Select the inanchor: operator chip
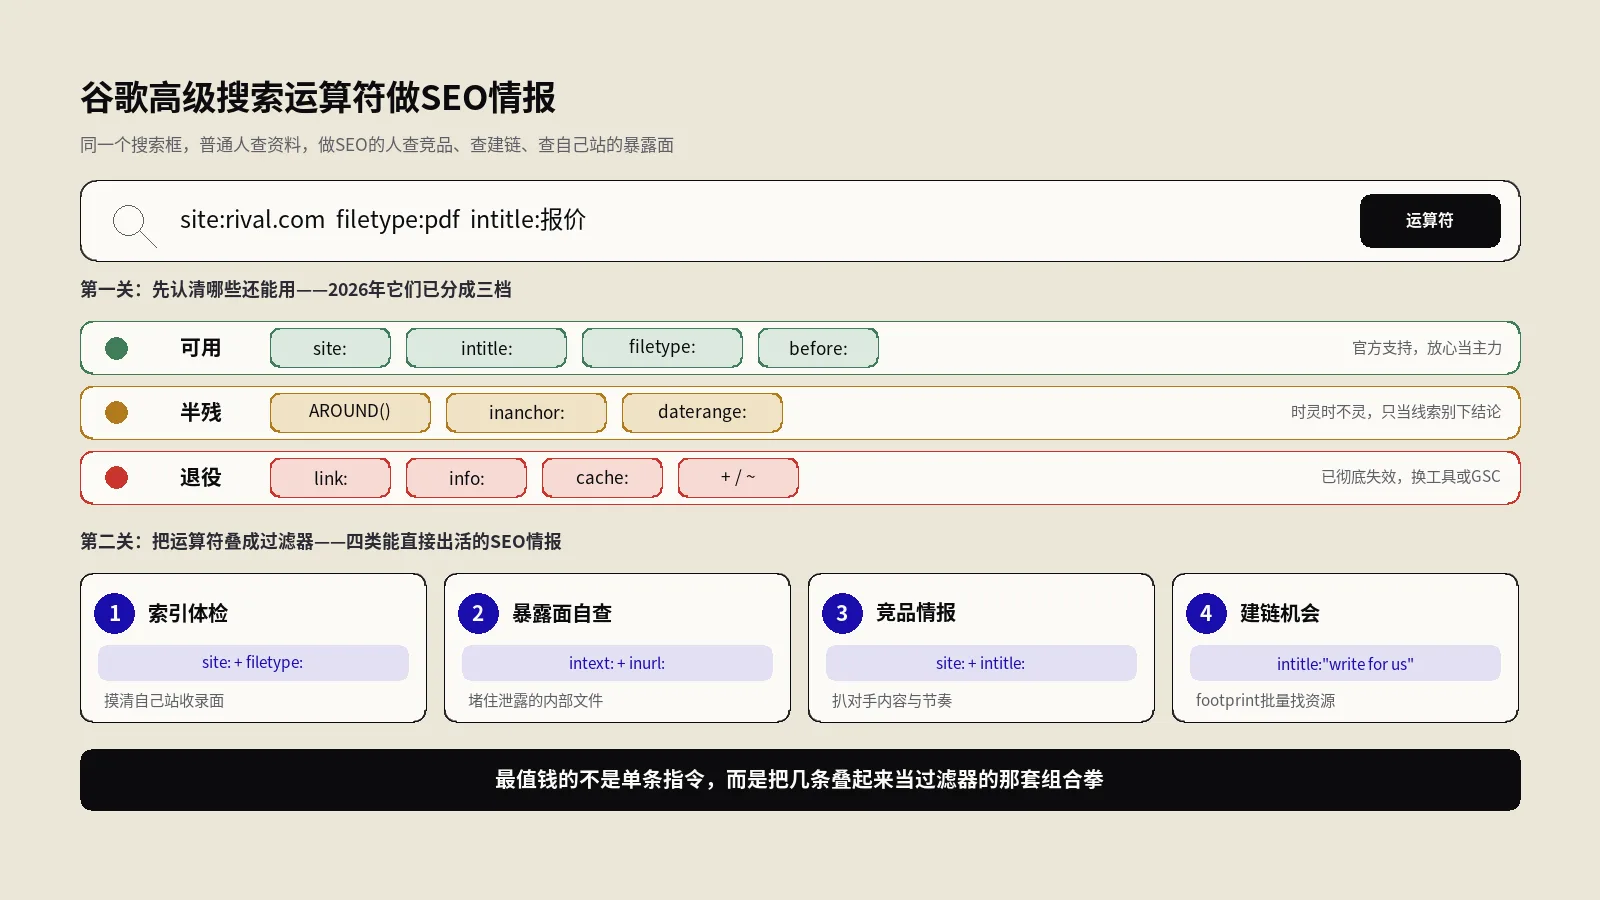The height and width of the screenshot is (900, 1600). click(x=526, y=412)
